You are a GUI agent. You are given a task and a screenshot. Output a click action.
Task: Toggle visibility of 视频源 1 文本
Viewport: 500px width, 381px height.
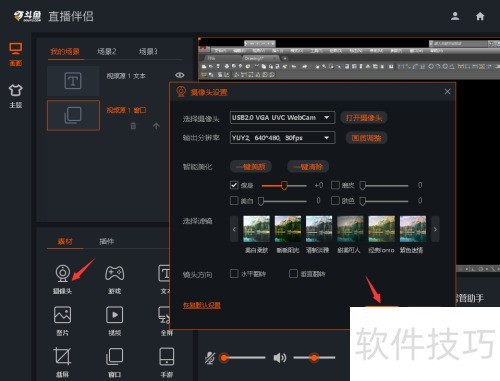tap(180, 75)
